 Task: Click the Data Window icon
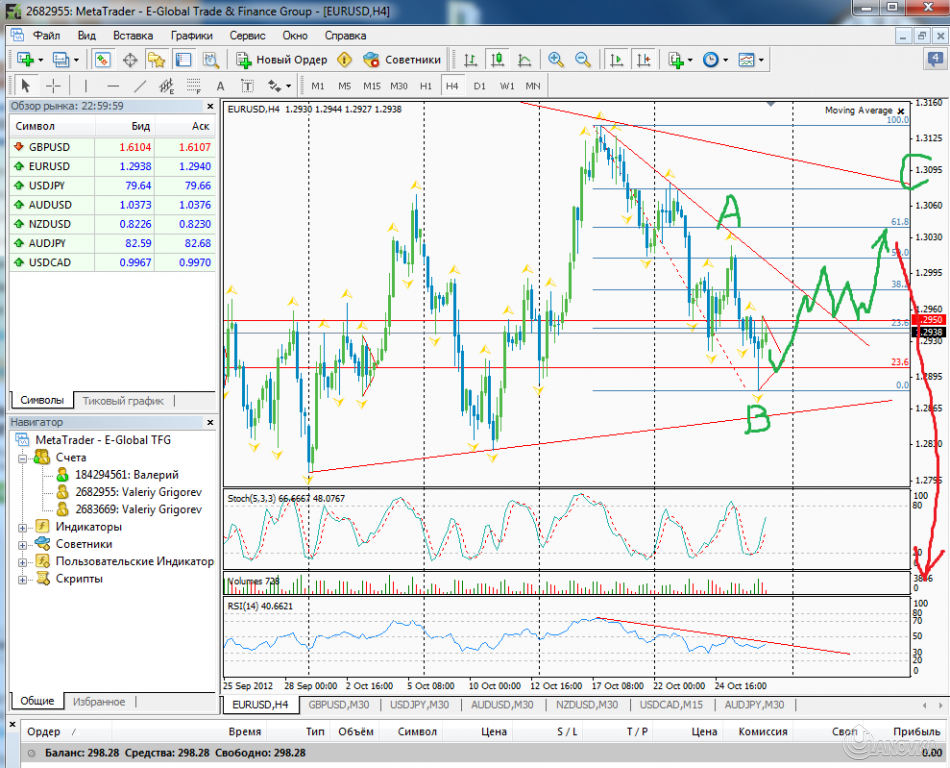click(130, 60)
